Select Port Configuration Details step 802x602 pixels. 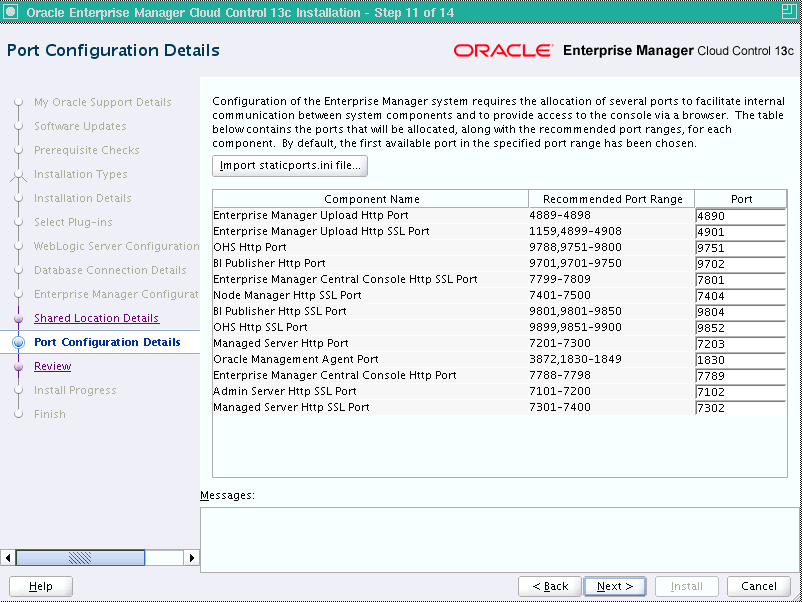click(x=107, y=342)
